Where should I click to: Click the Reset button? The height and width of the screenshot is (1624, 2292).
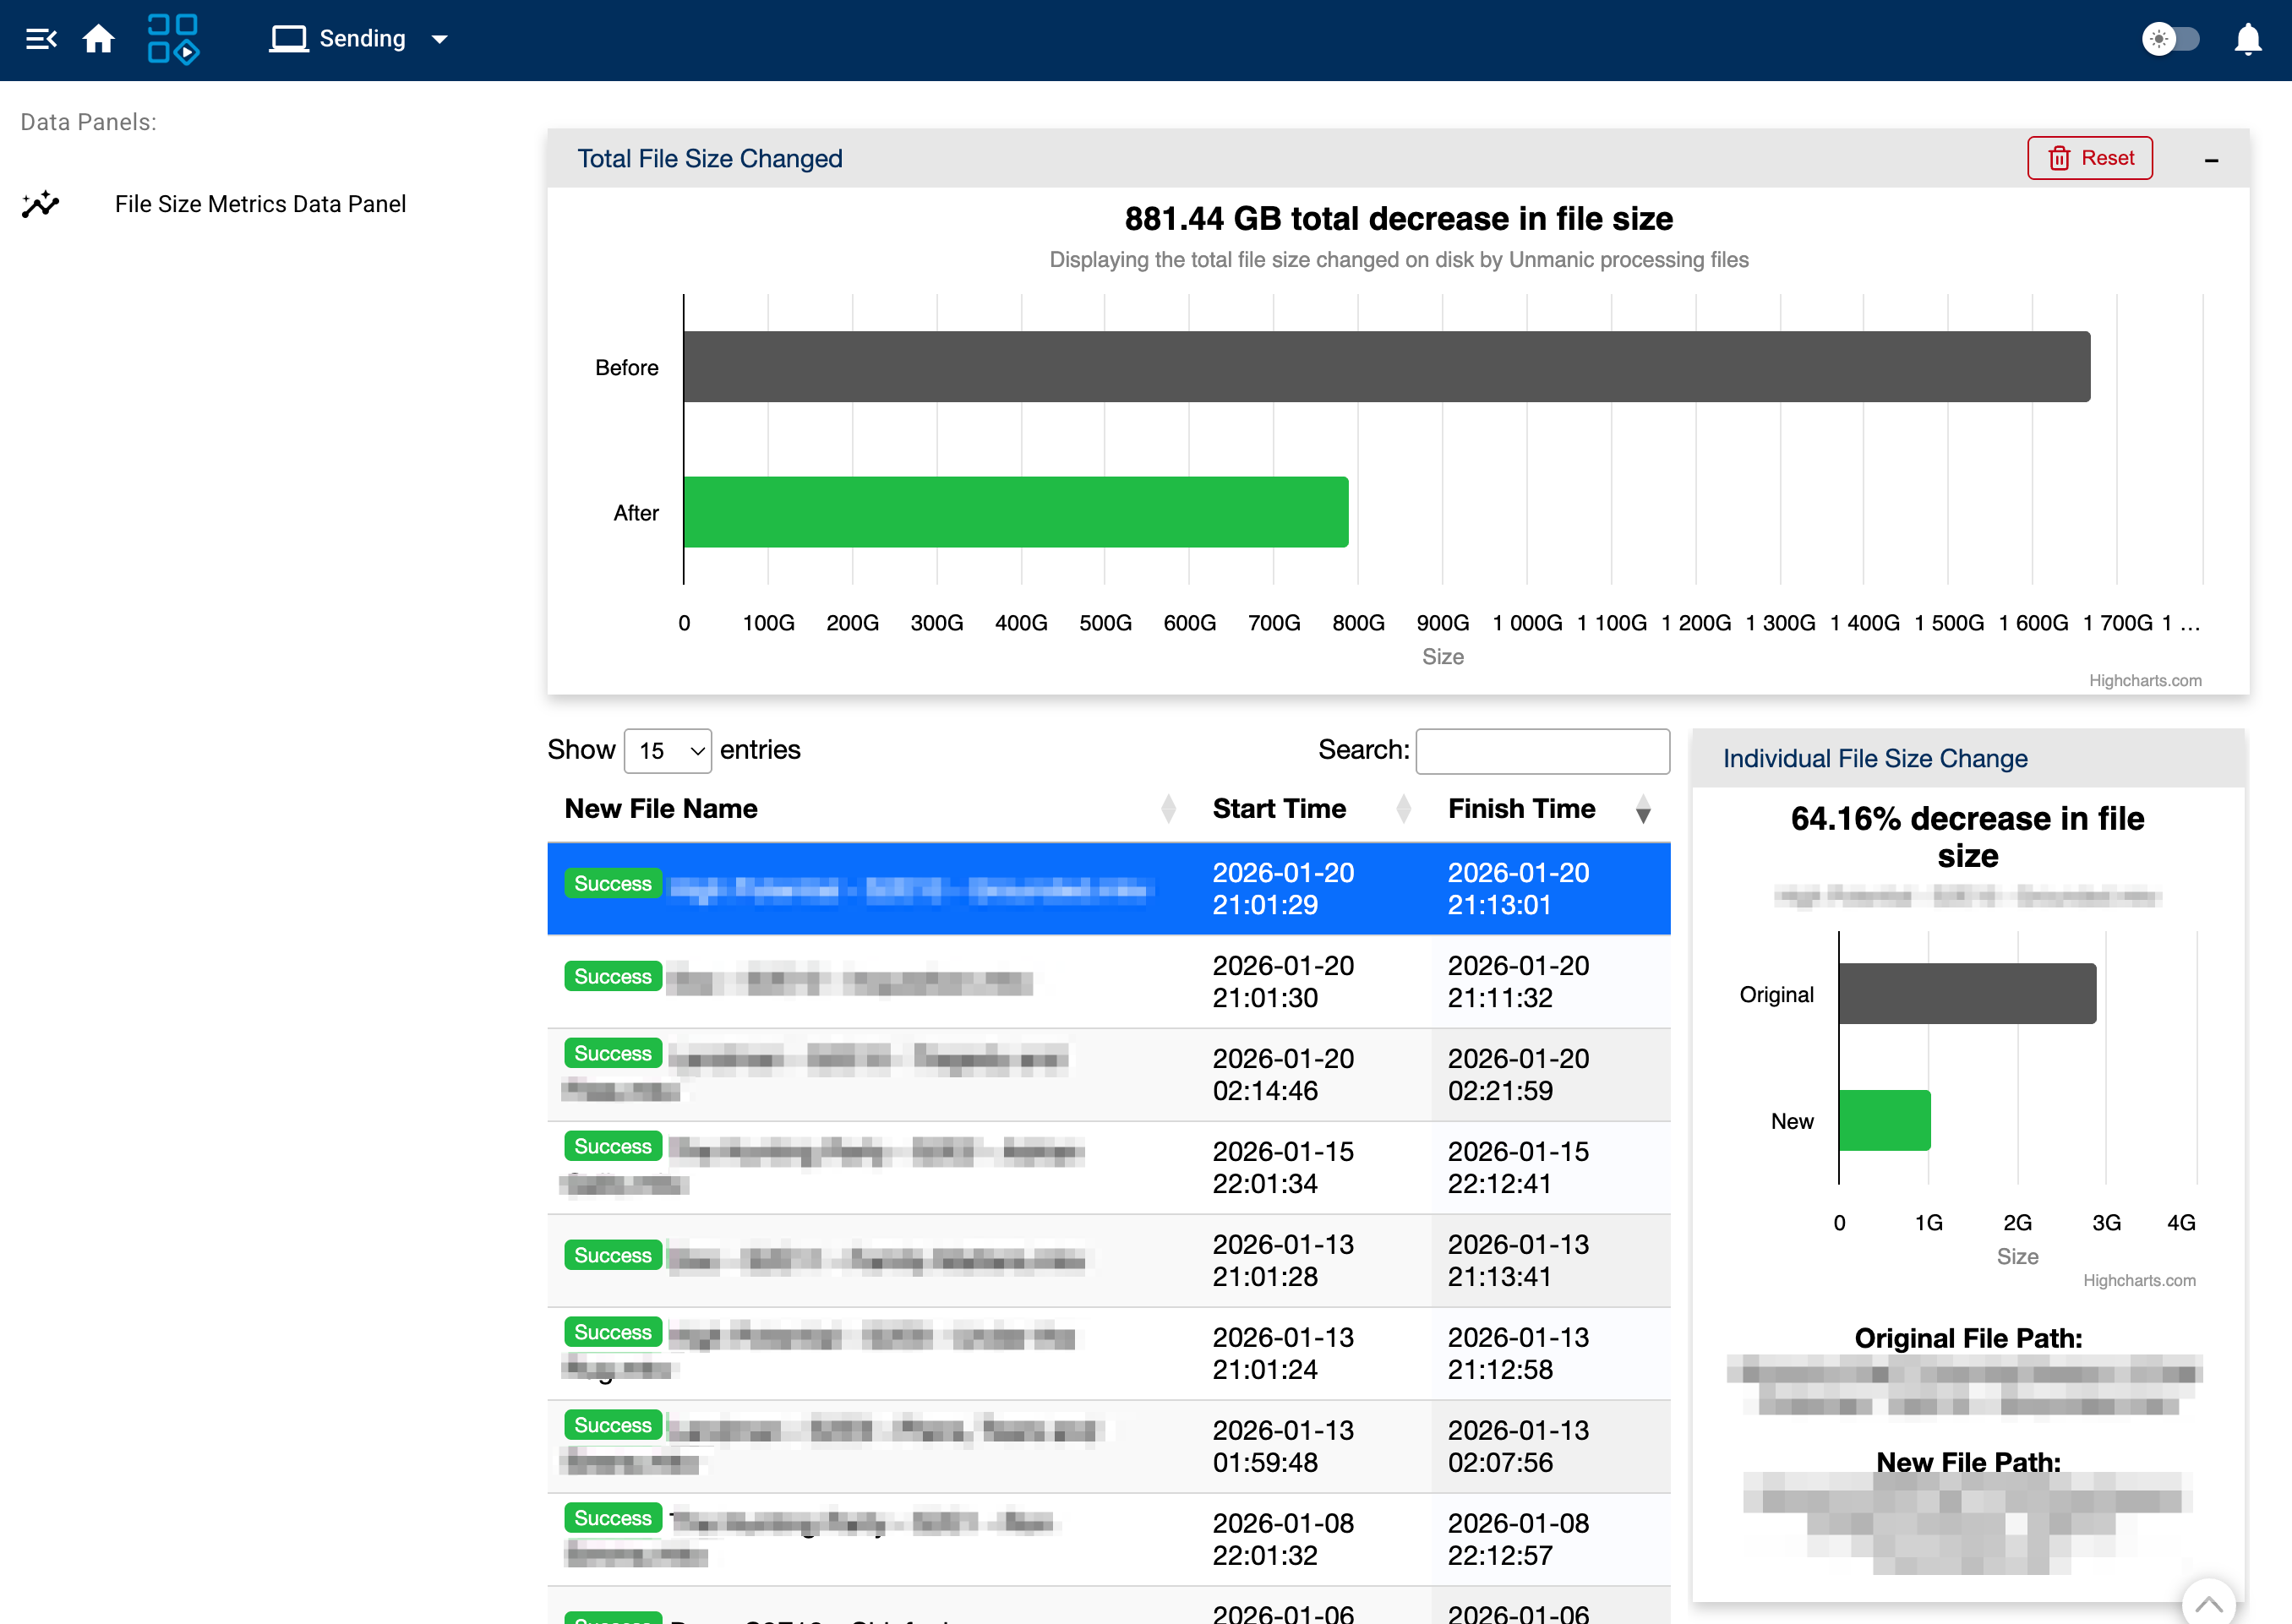[x=2089, y=158]
